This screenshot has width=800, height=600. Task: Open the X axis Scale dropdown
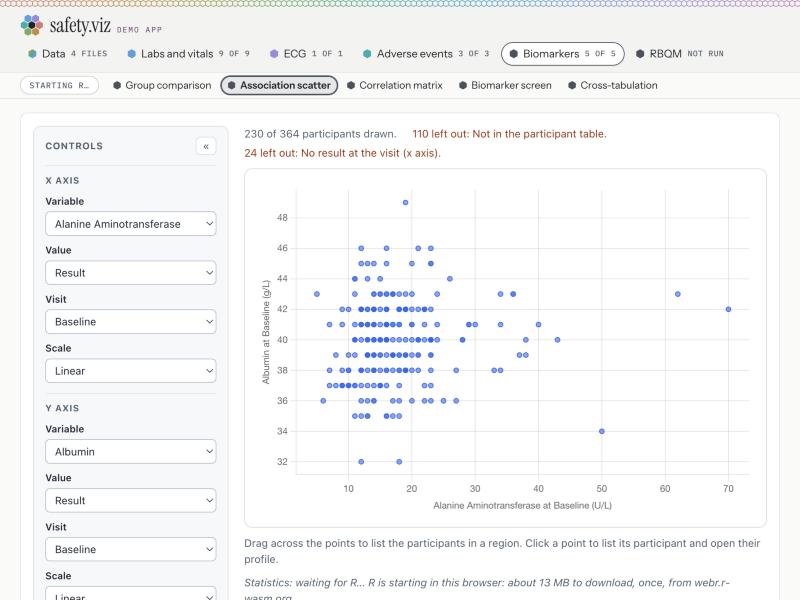point(131,371)
